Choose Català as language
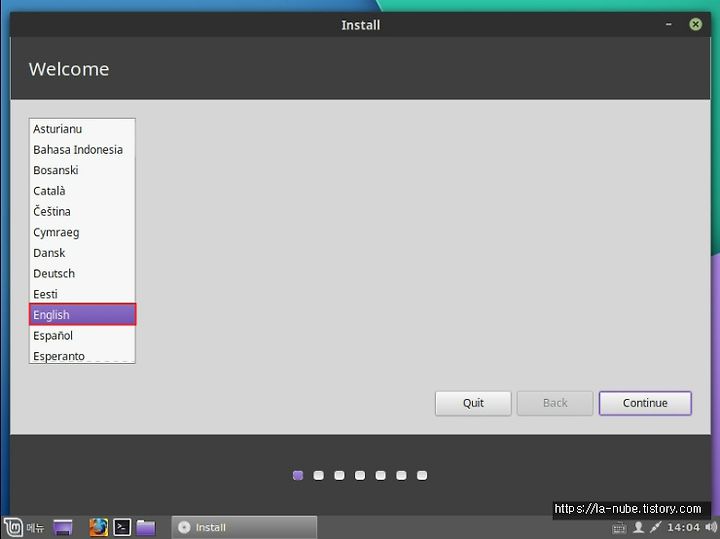Viewport: 720px width, 539px height. click(82, 191)
